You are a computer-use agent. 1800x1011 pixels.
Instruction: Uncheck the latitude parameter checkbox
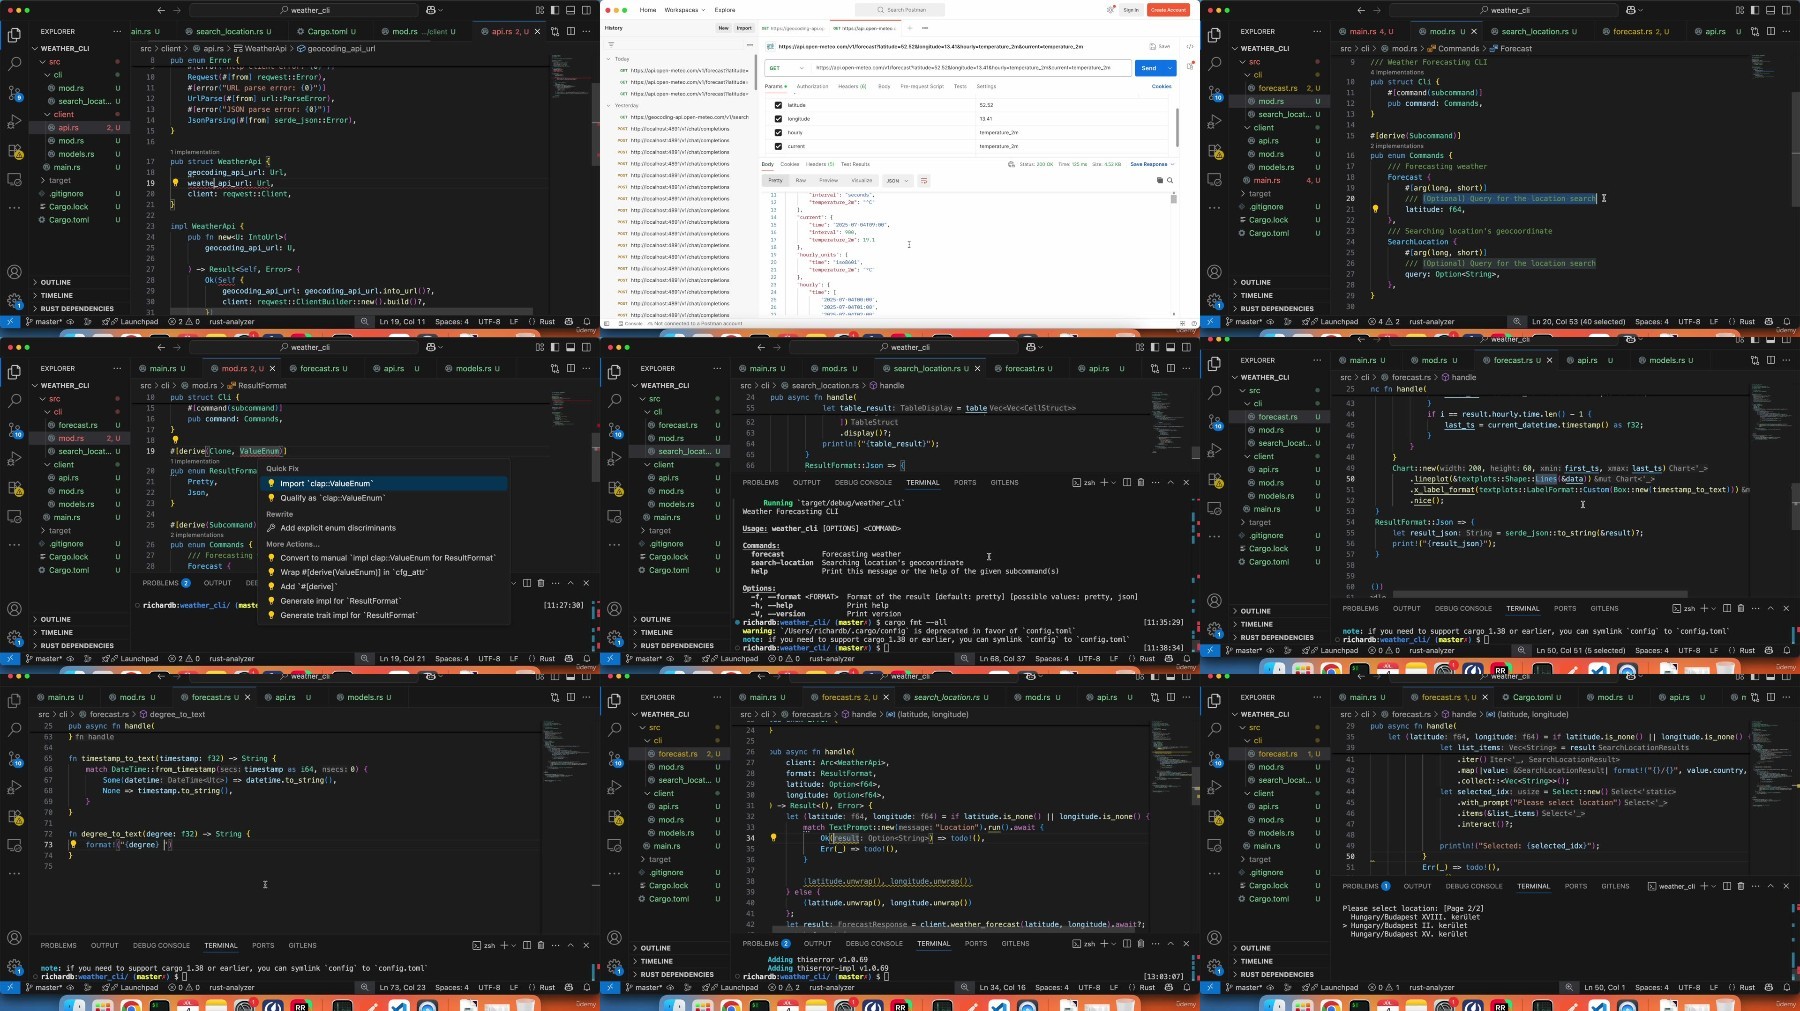[778, 105]
